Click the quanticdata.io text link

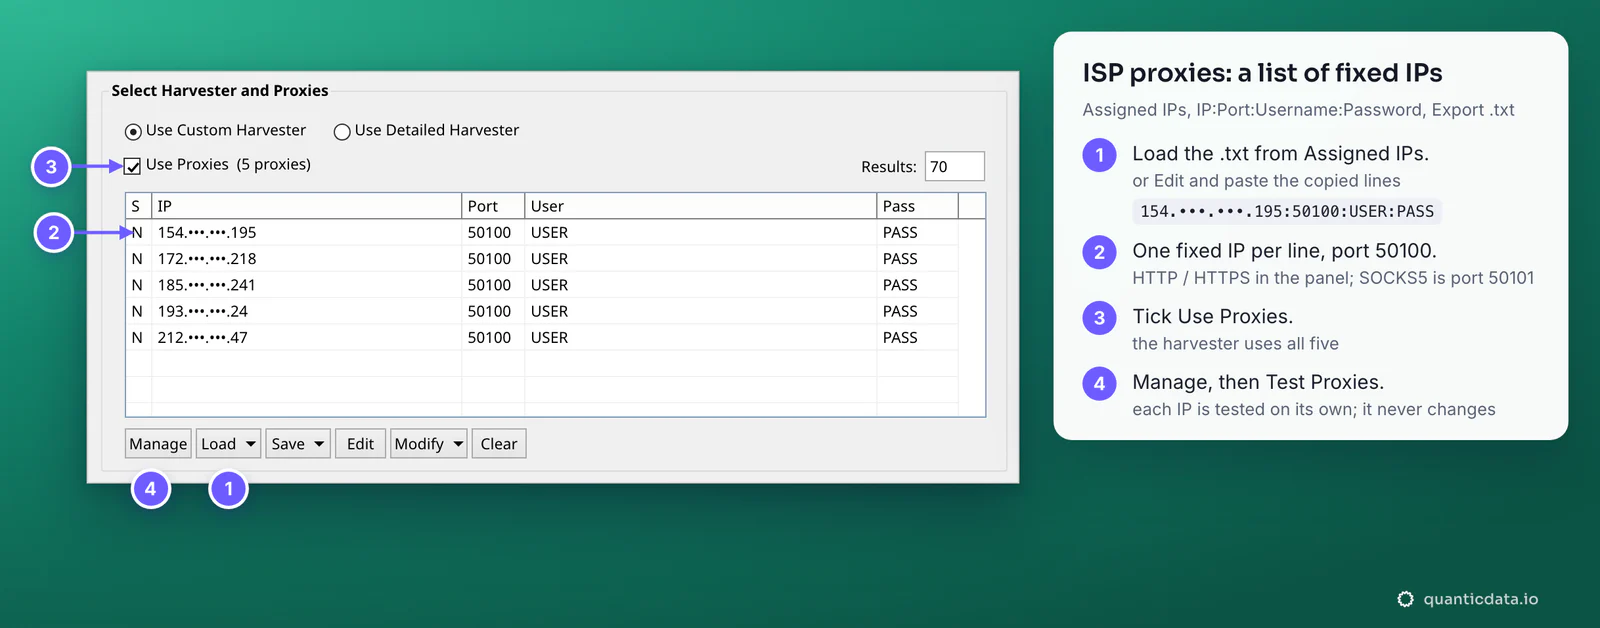tap(1481, 599)
